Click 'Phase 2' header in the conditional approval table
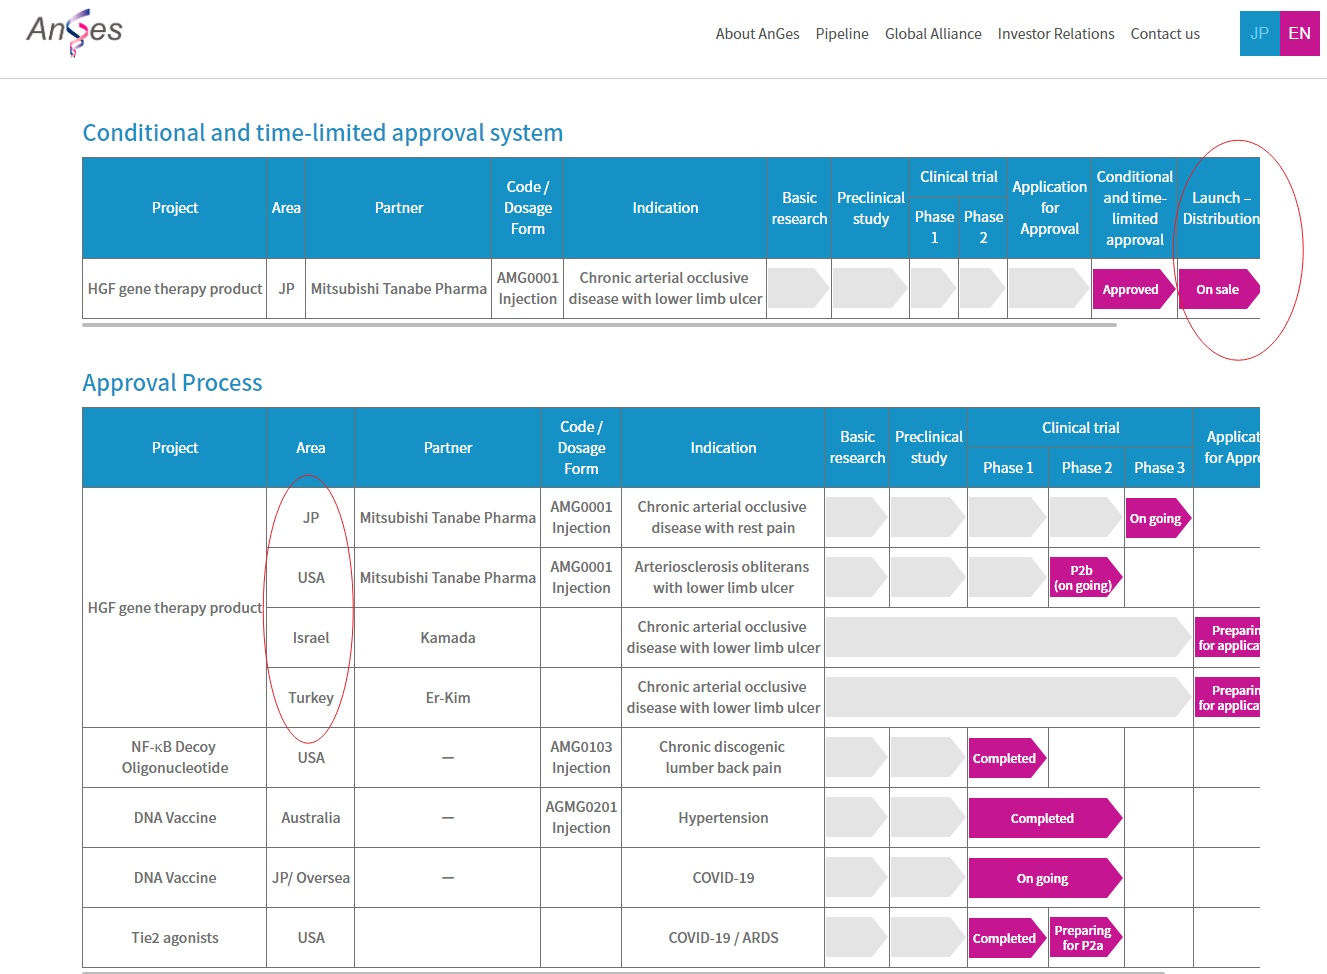 point(983,227)
